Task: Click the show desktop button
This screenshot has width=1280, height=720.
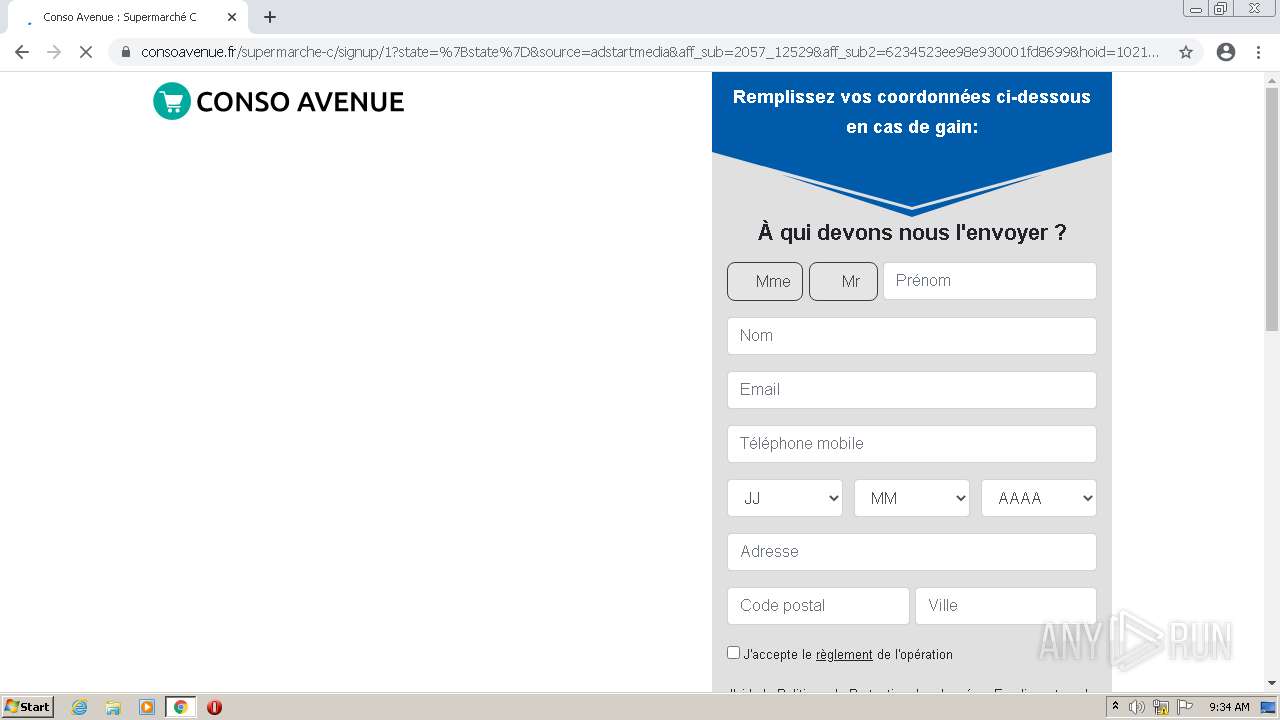Action: [1269, 707]
